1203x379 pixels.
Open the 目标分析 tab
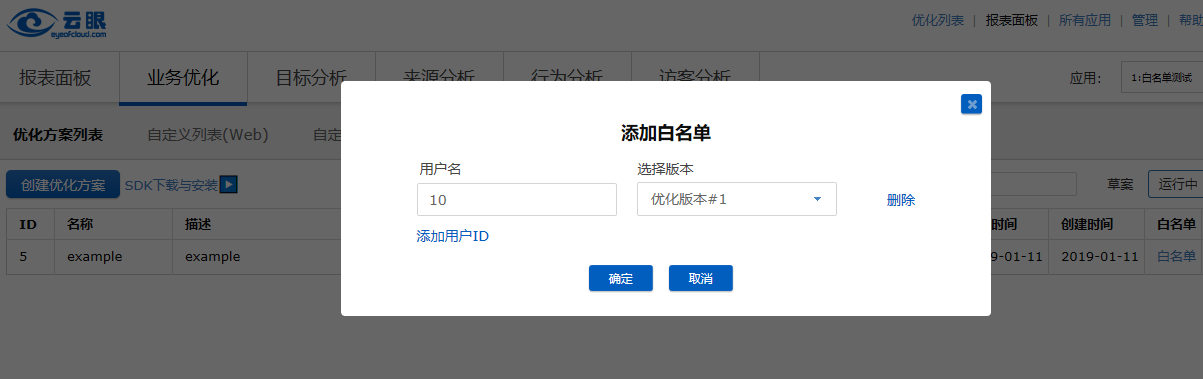311,78
